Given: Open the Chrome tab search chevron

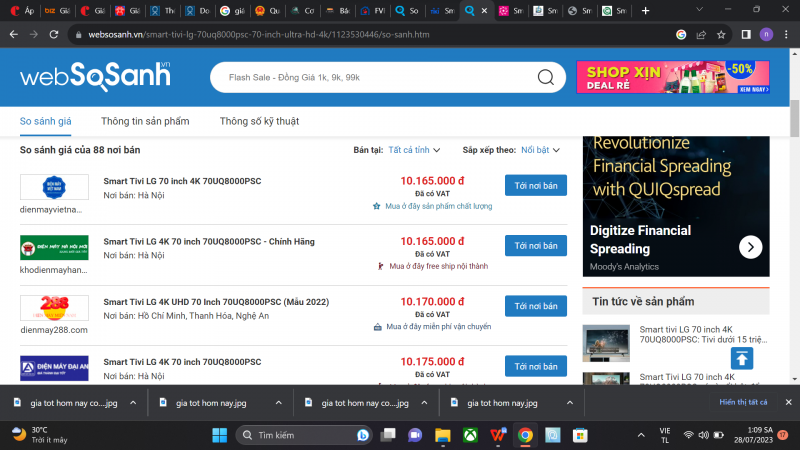Looking at the screenshot, I should coord(699,10).
